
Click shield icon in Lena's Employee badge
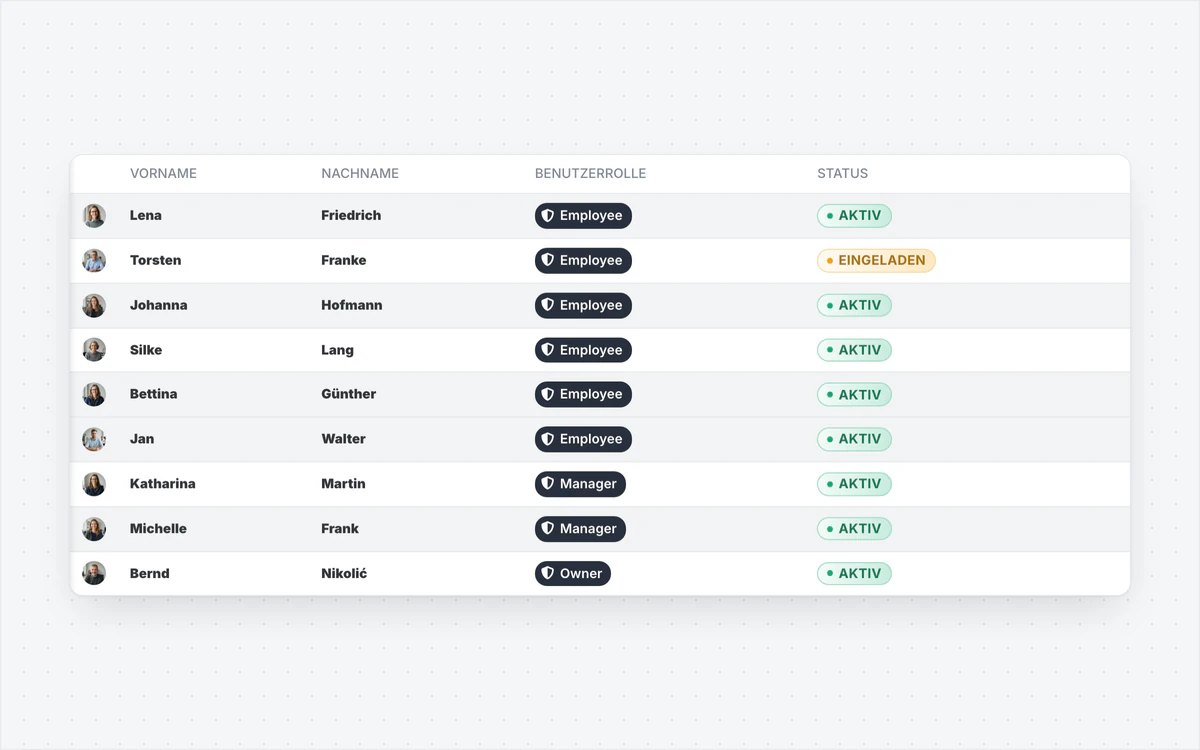pos(547,216)
